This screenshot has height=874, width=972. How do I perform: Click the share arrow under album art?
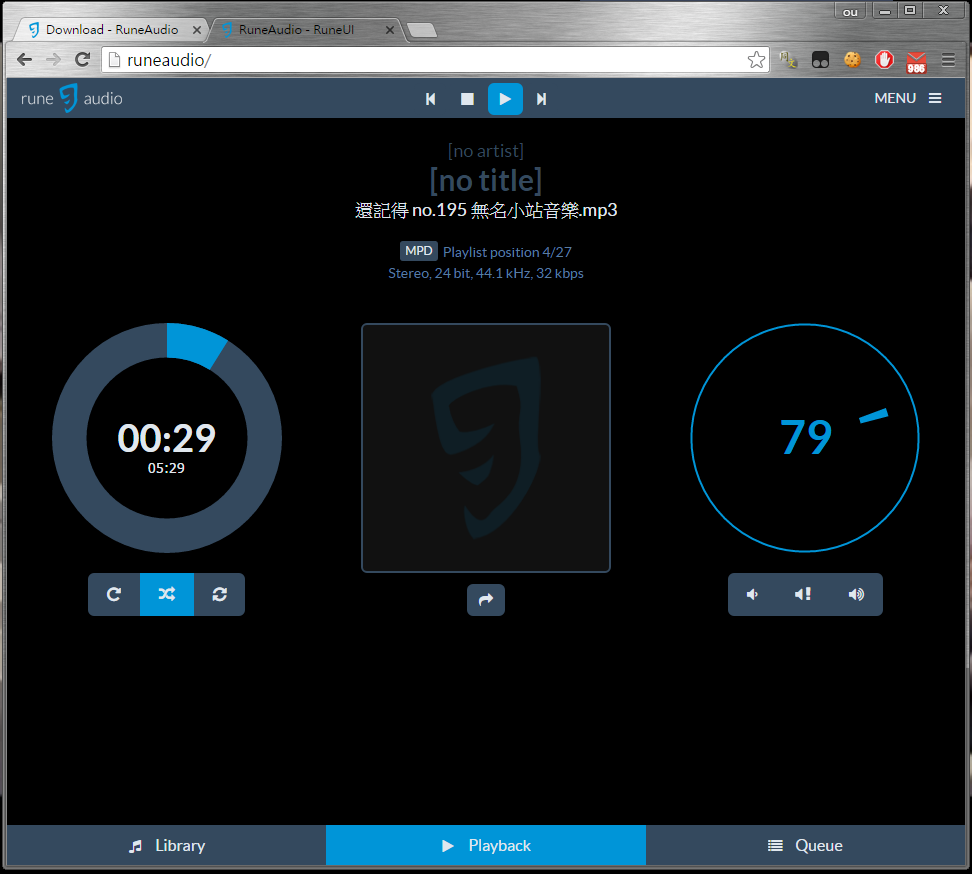coord(486,600)
